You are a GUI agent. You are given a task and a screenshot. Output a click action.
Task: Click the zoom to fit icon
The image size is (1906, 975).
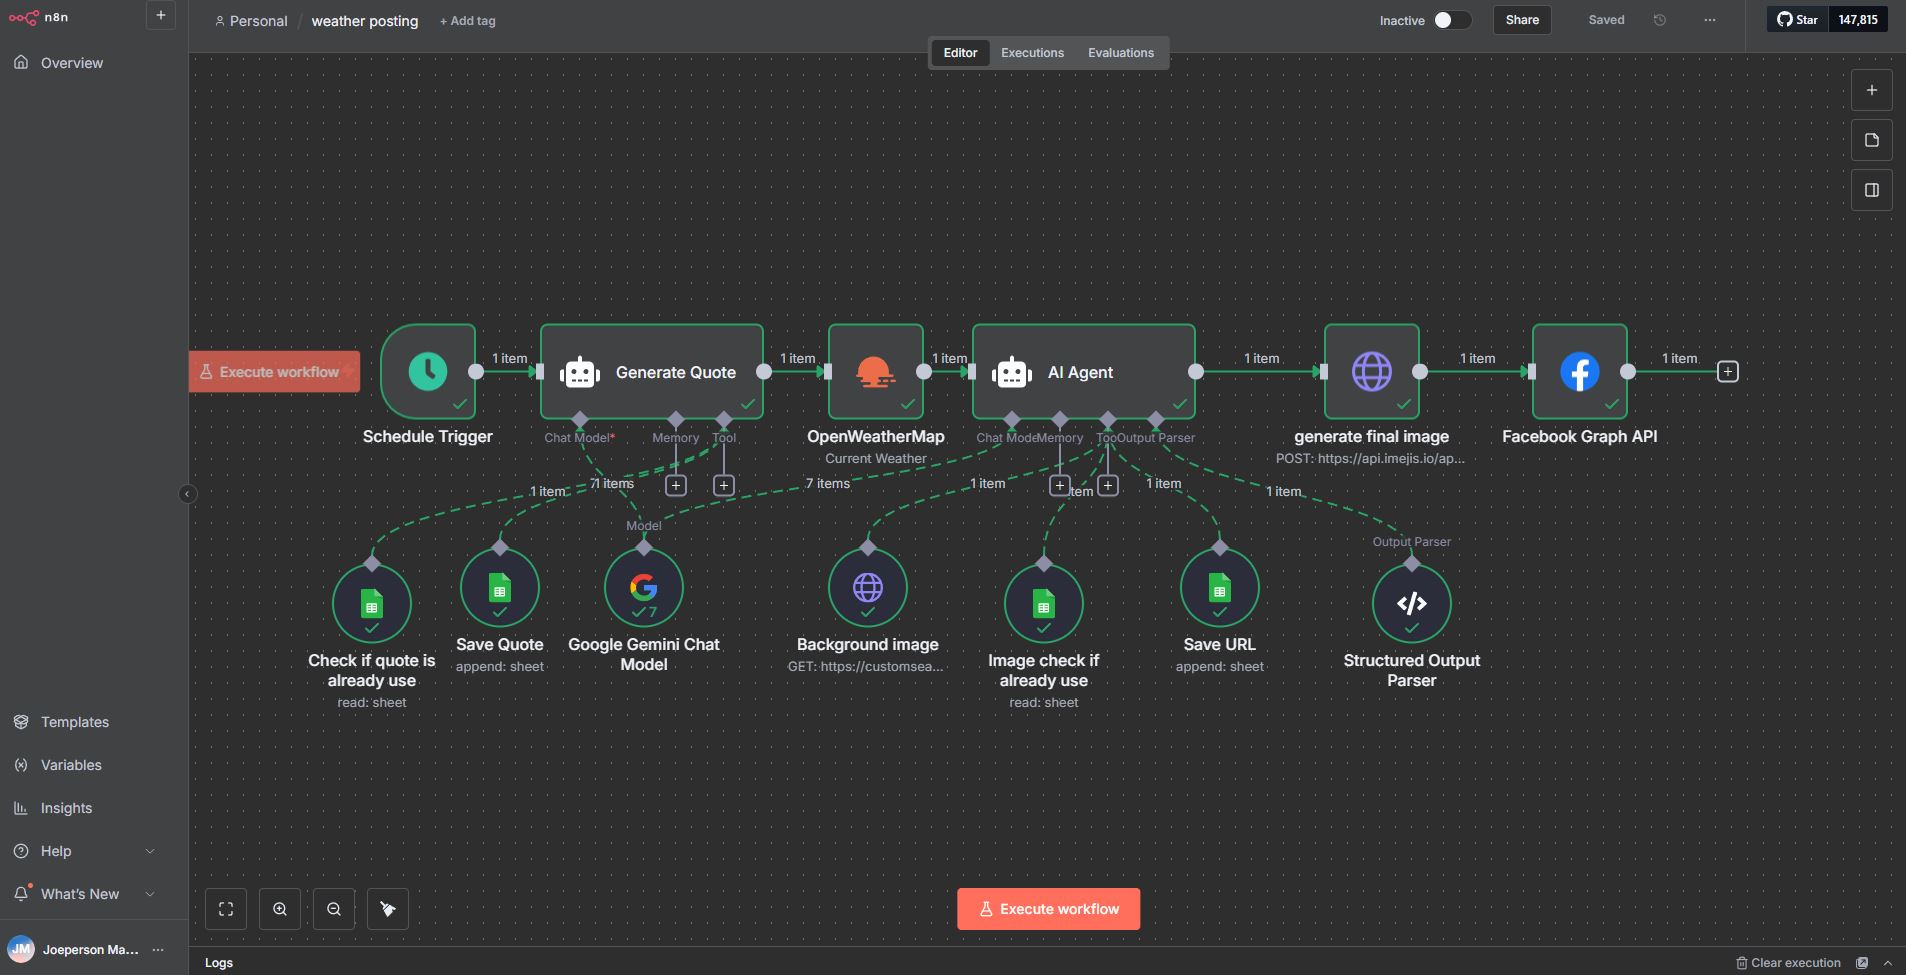click(x=226, y=909)
